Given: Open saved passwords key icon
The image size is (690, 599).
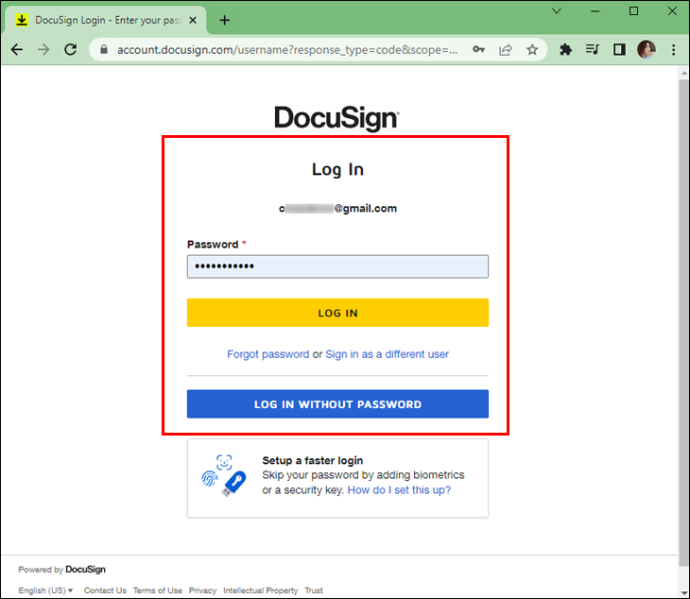Looking at the screenshot, I should 478,50.
